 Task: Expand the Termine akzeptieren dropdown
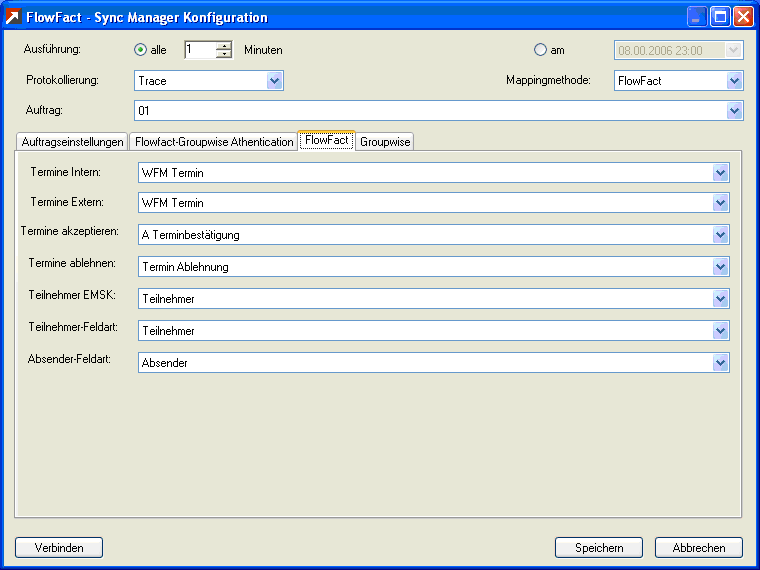(x=720, y=235)
